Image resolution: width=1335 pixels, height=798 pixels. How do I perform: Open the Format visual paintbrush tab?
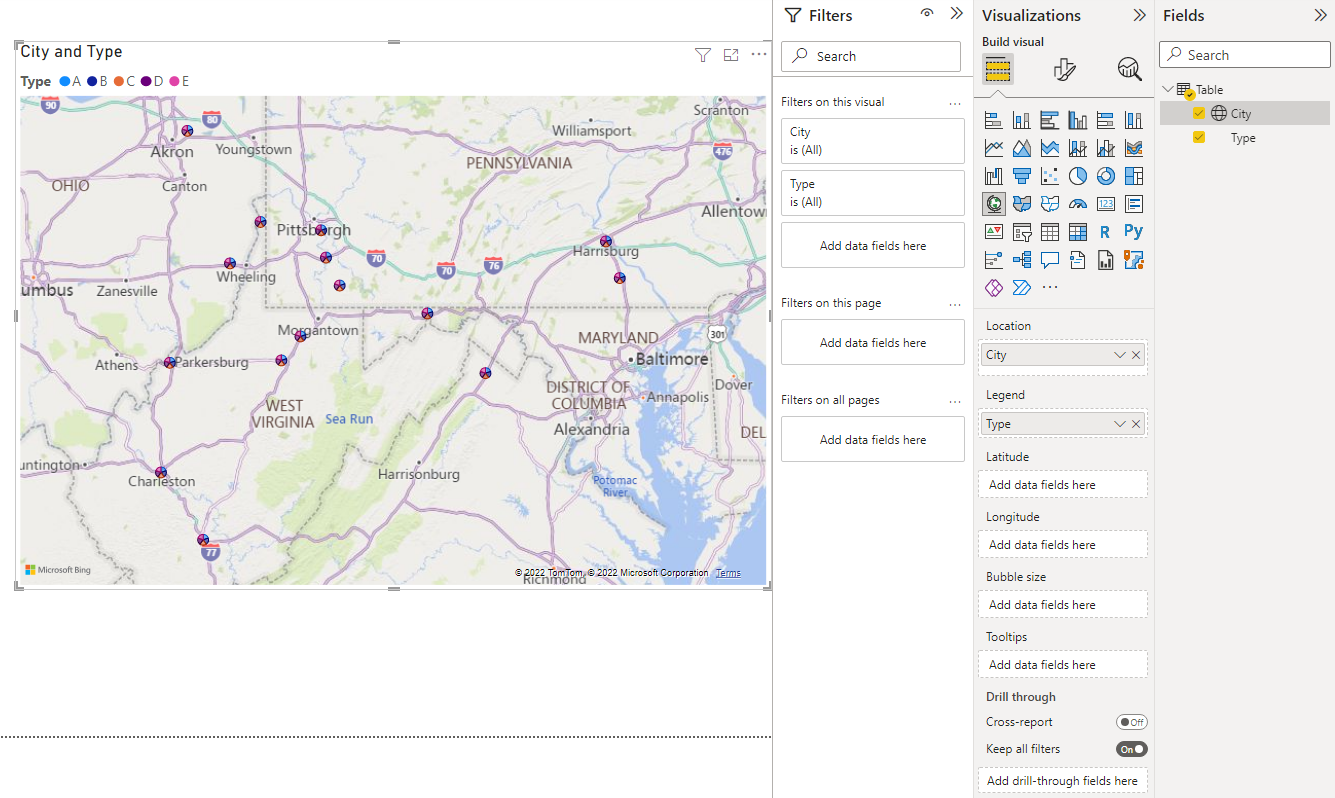[1064, 69]
